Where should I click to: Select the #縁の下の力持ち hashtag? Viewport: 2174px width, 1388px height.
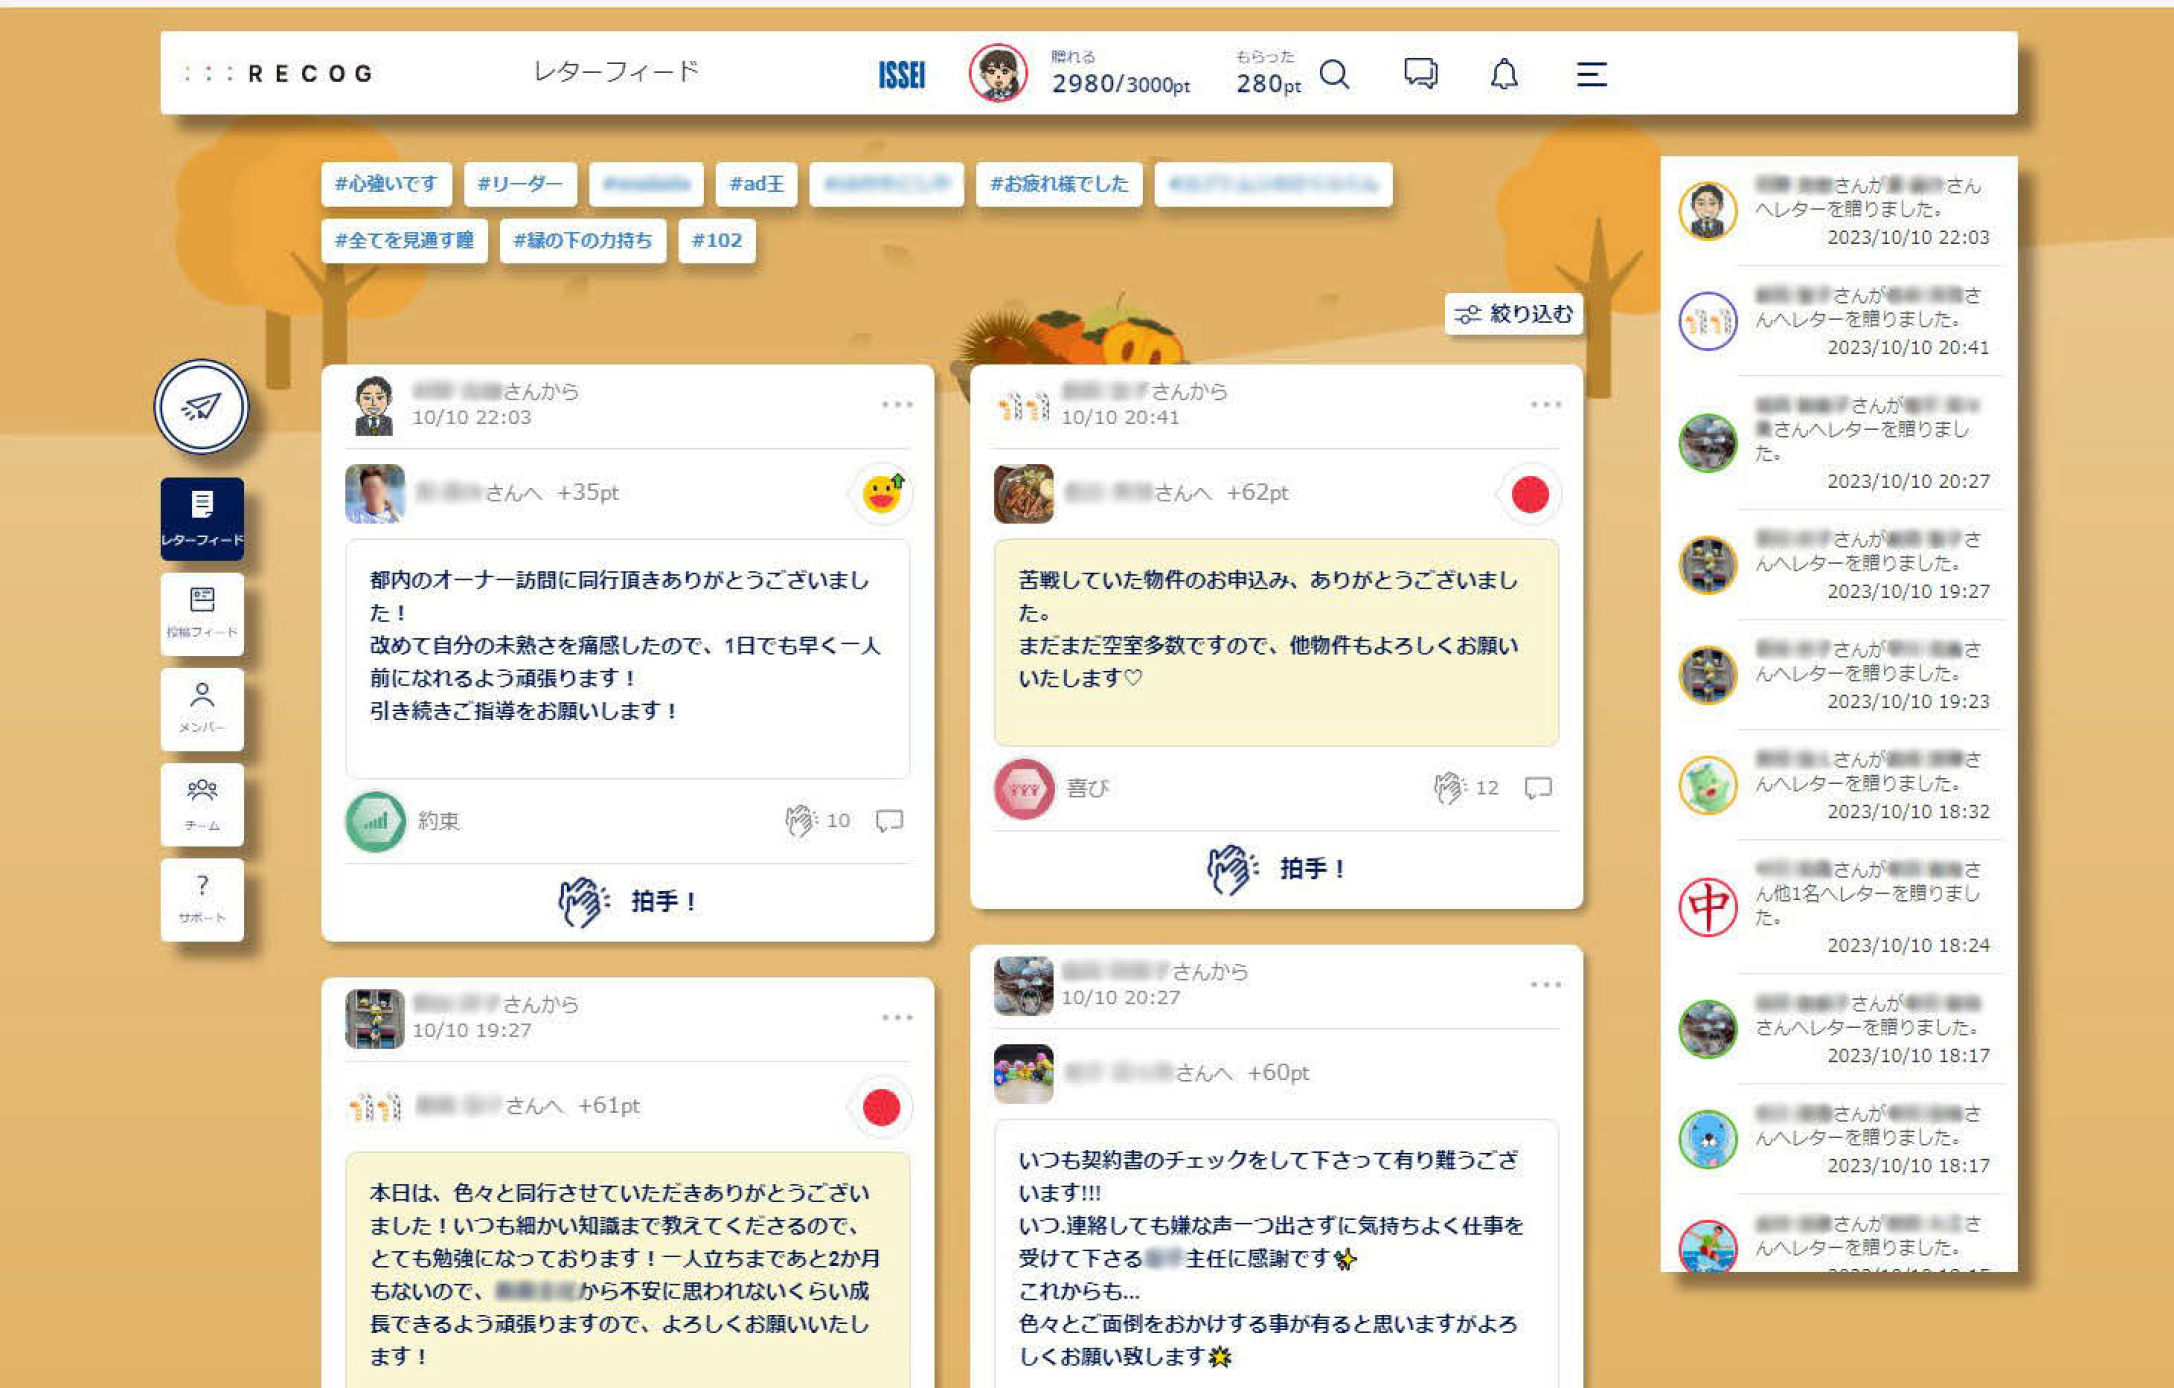tap(583, 241)
